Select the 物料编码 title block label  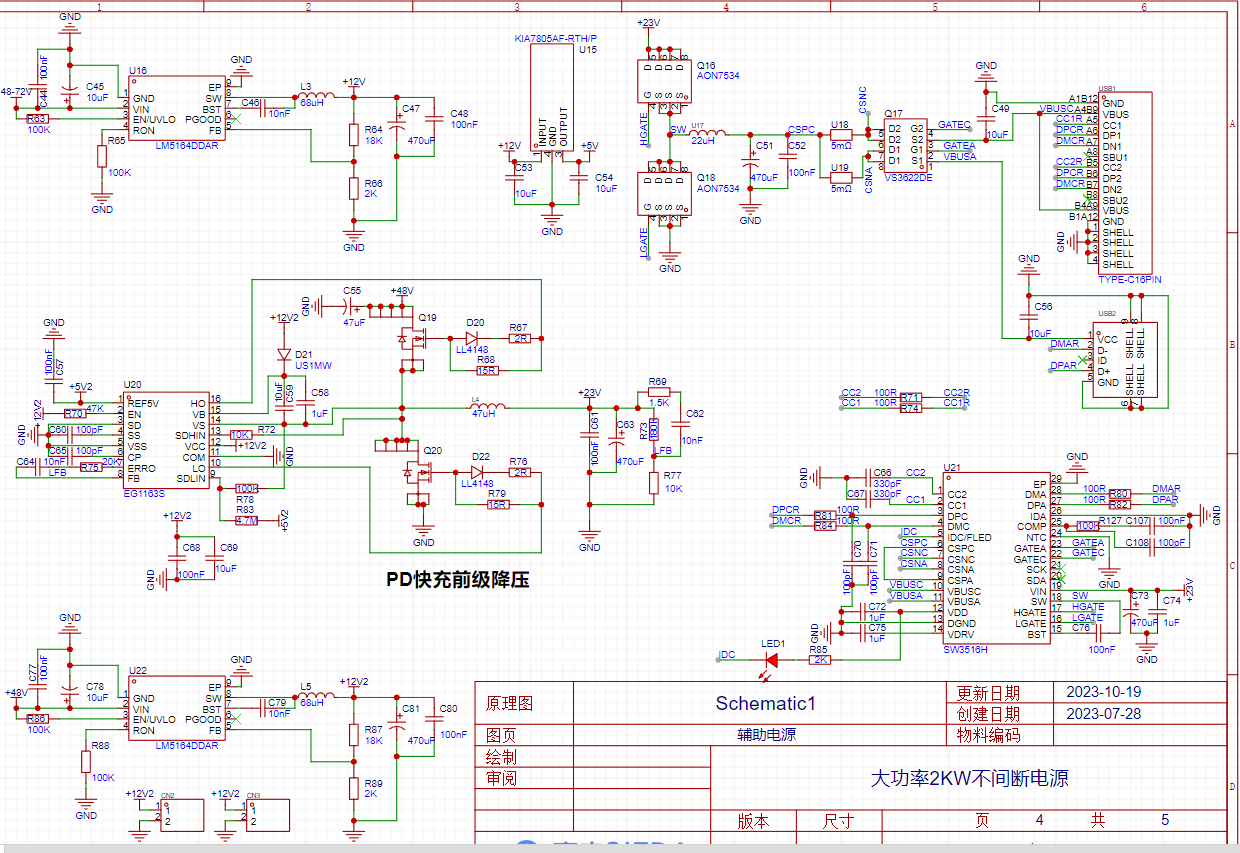(x=988, y=735)
